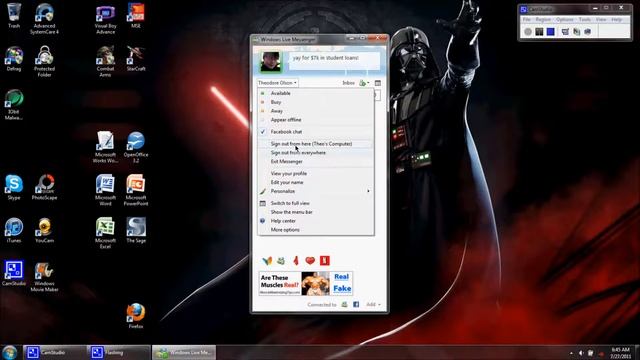Collapse the Theodore Olson name dropdown

(x=277, y=83)
